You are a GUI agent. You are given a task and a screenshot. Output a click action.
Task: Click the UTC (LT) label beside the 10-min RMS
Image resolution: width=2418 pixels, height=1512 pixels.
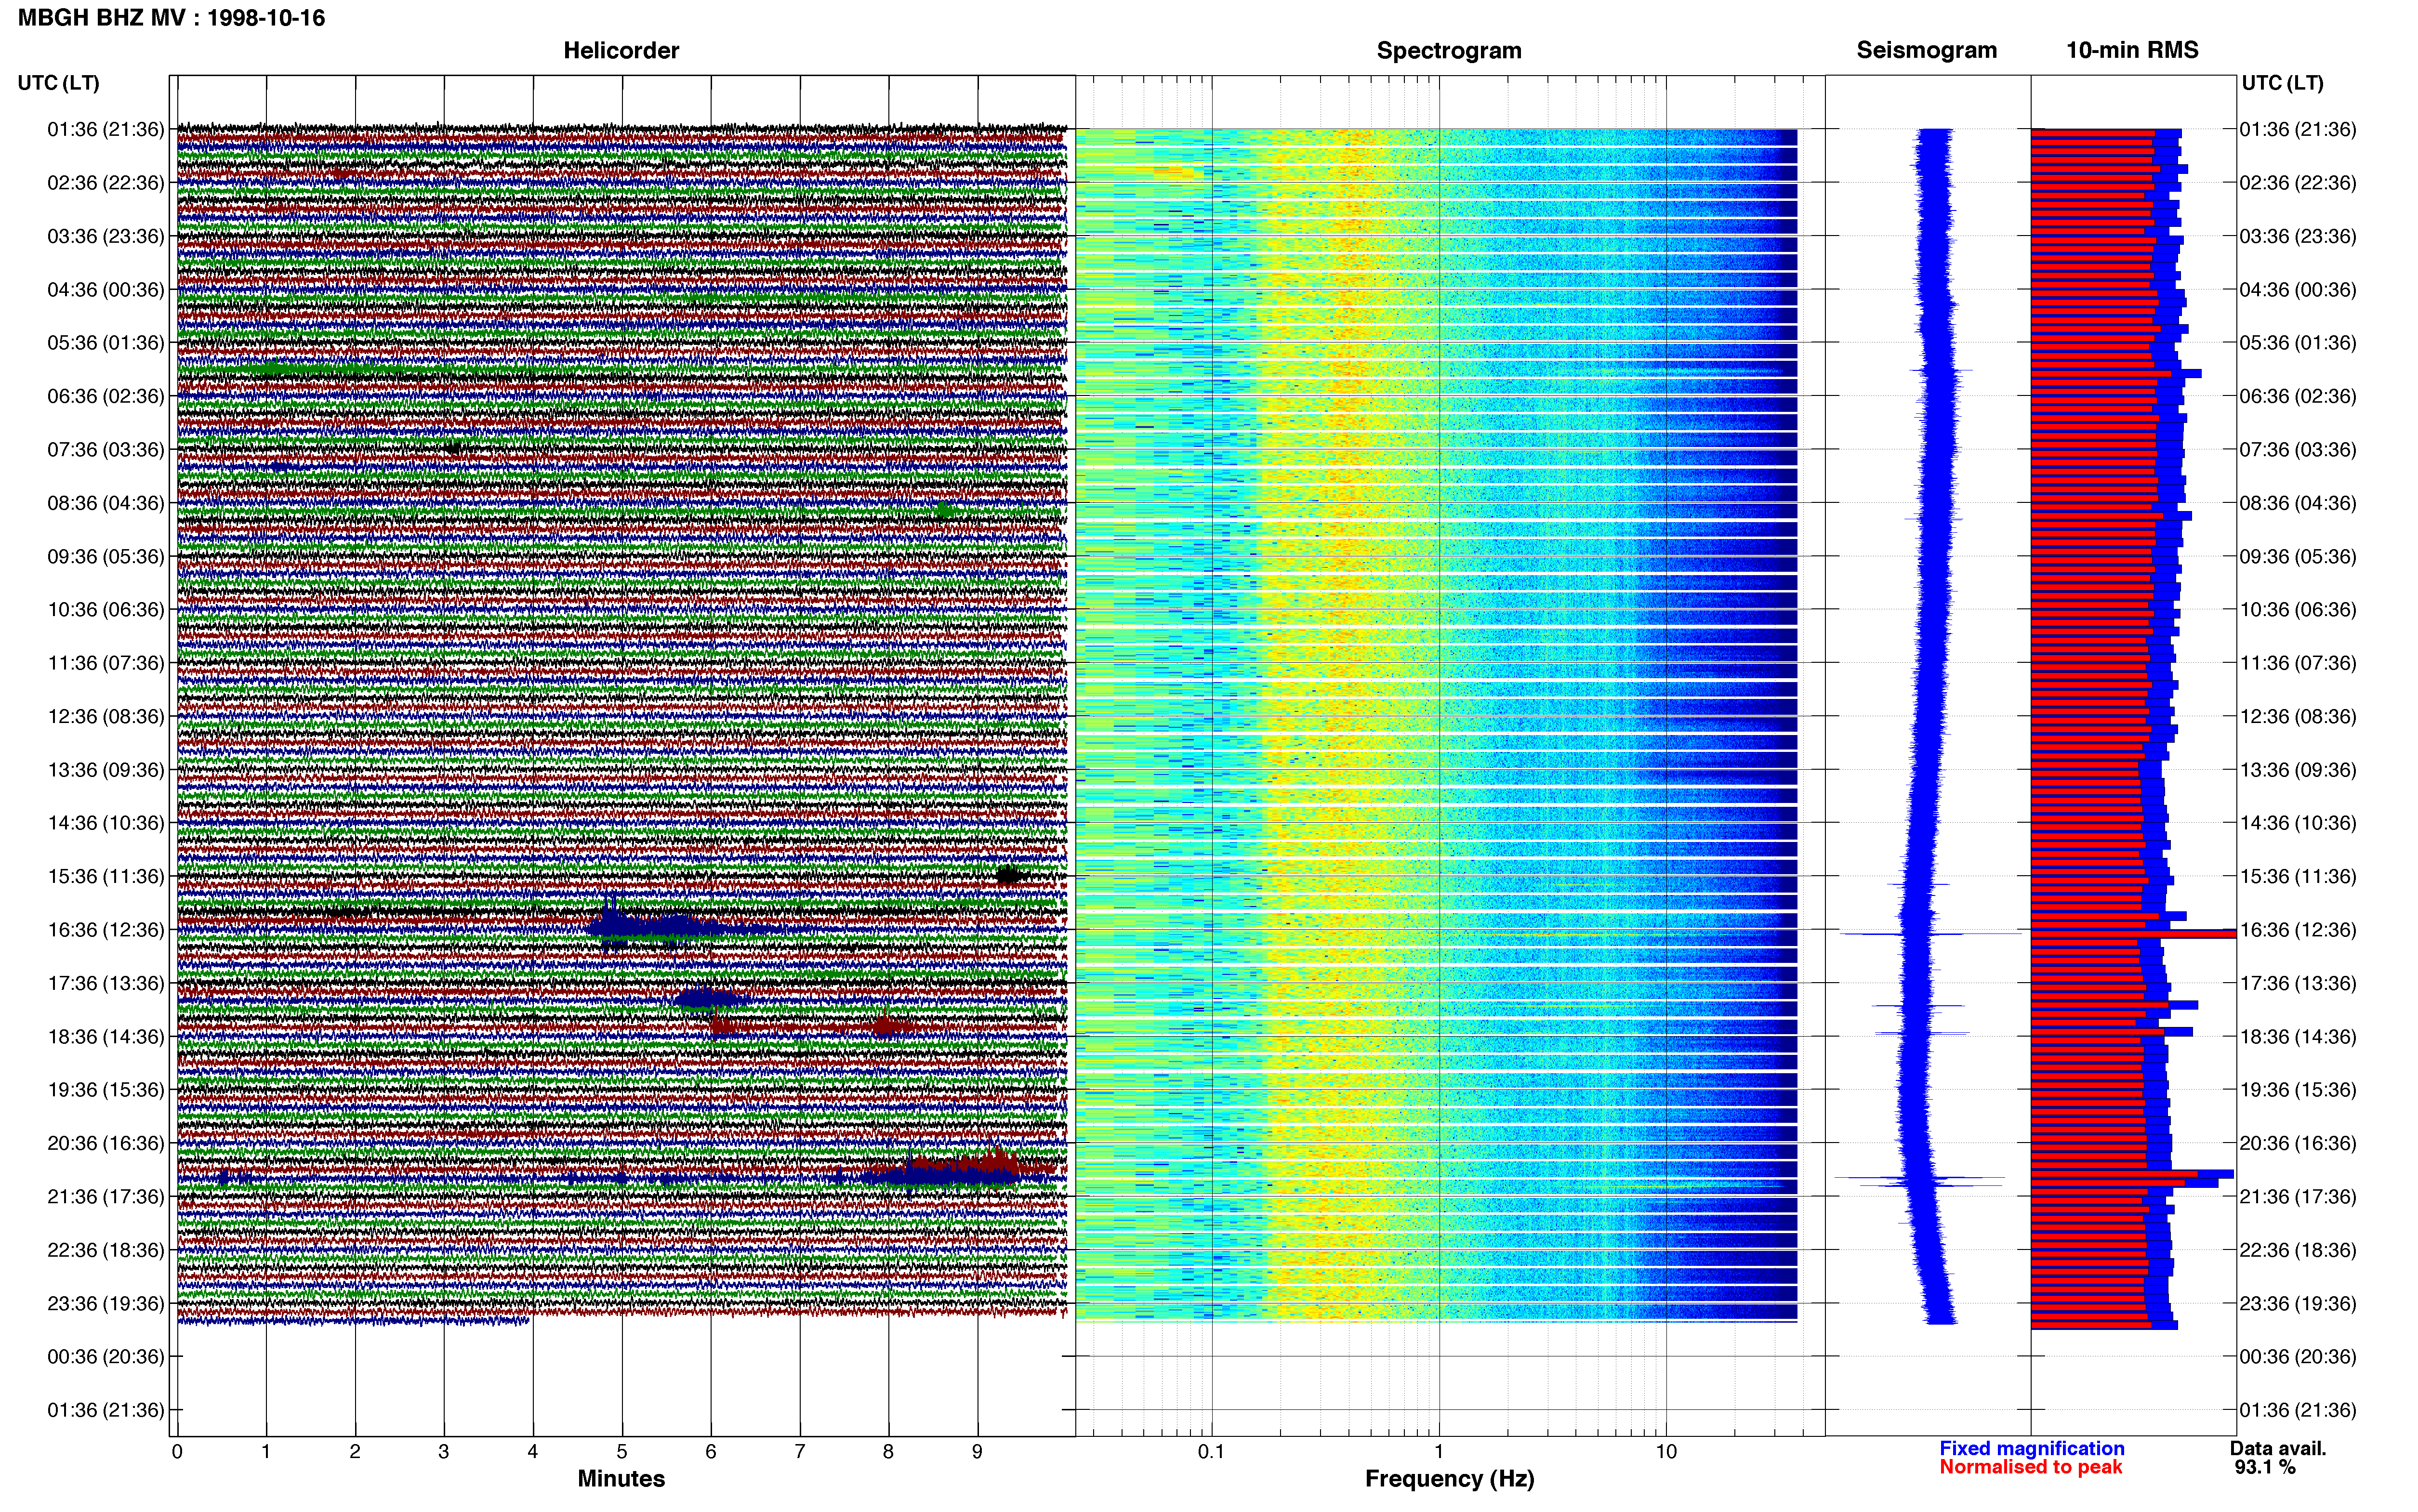pos(2282,83)
